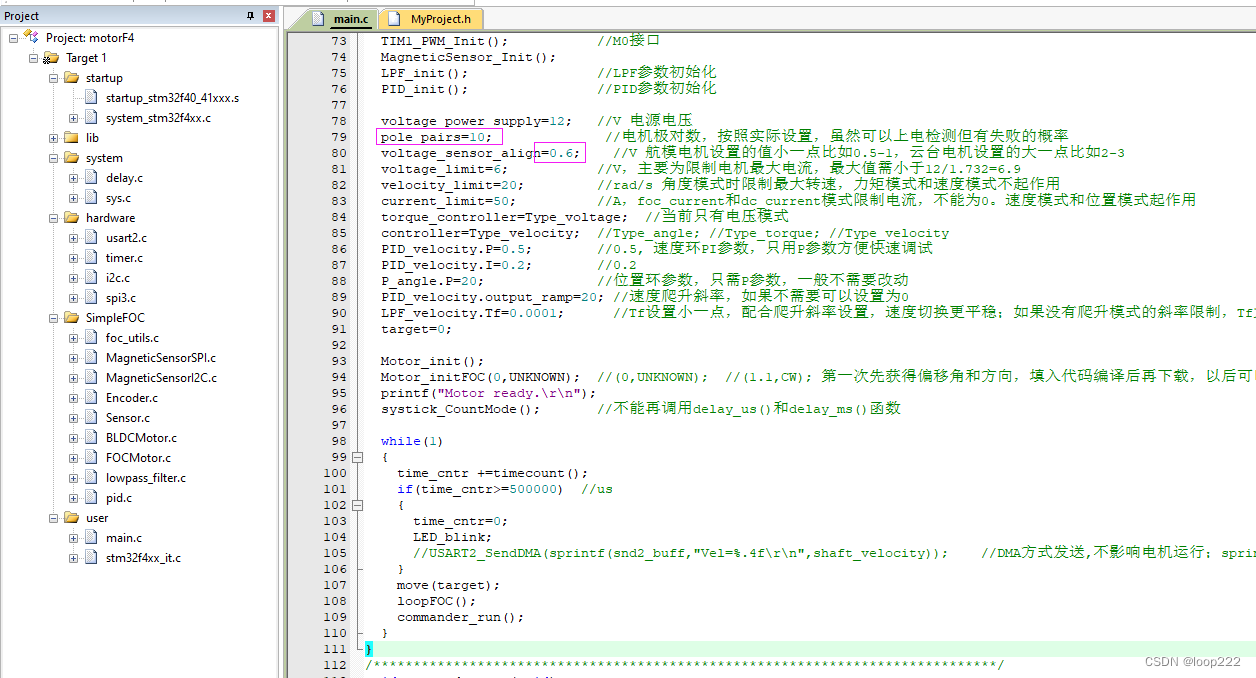Fold the while loop block at line 99

(x=358, y=457)
